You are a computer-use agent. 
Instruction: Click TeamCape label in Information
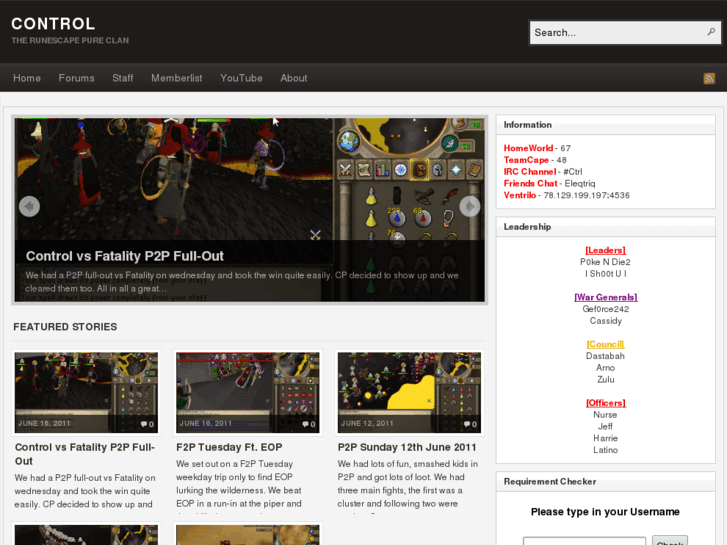[x=526, y=160]
